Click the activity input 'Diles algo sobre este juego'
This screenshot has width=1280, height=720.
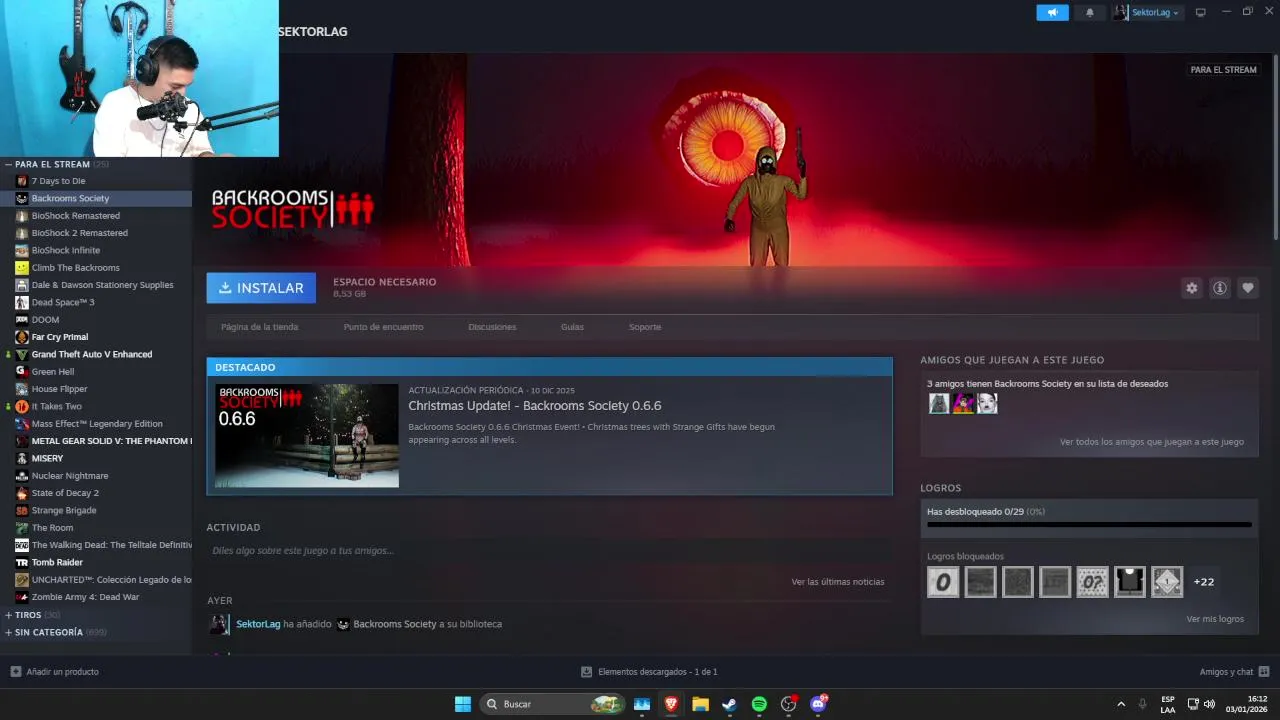tap(548, 551)
